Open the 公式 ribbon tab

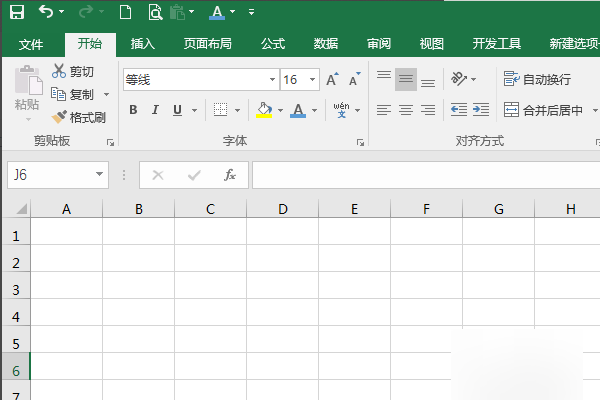(x=272, y=44)
